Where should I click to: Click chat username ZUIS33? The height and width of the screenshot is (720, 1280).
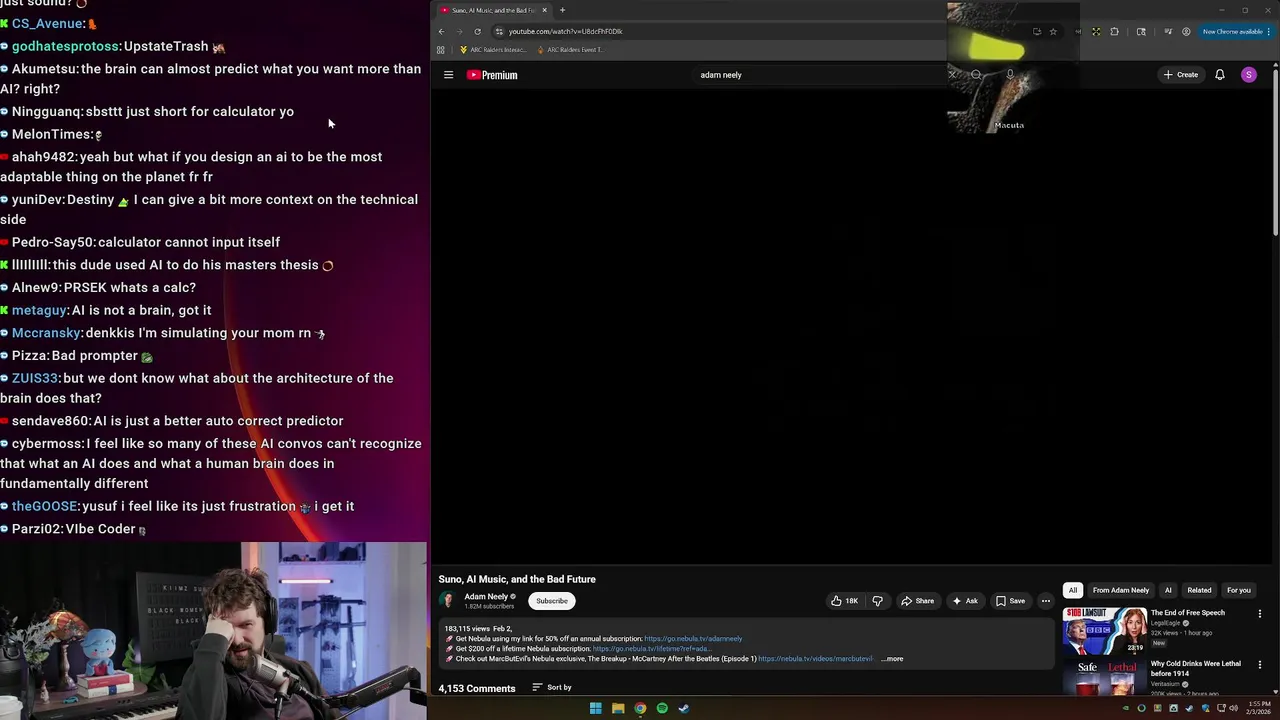click(35, 378)
